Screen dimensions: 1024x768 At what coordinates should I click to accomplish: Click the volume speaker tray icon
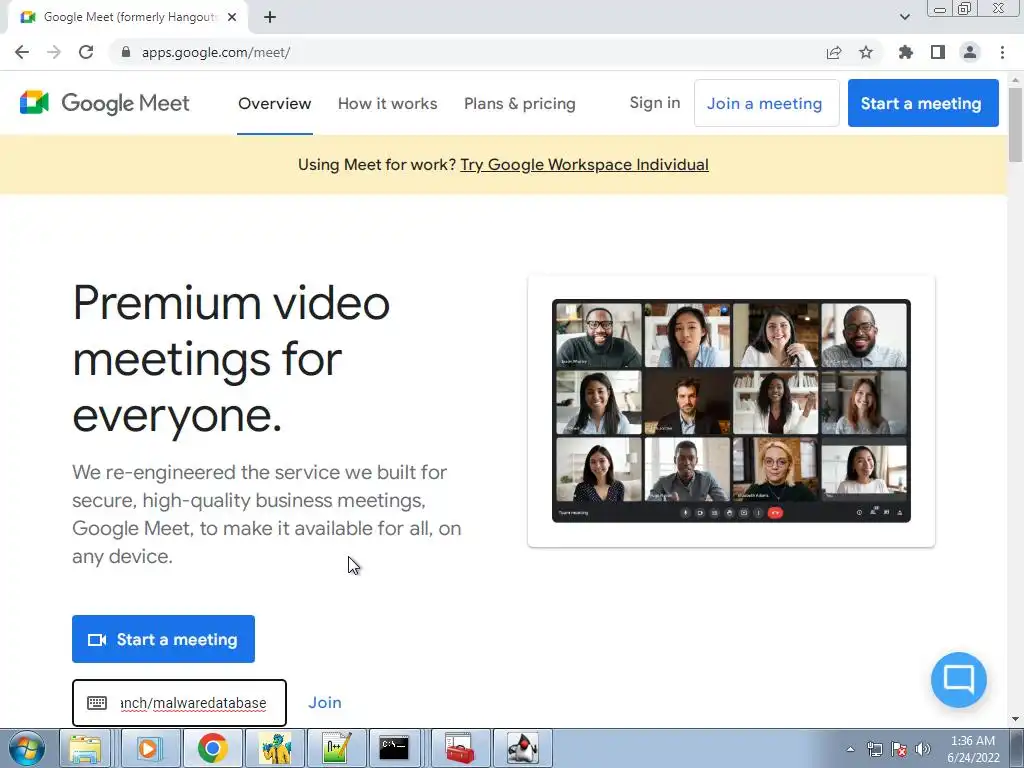tap(923, 749)
